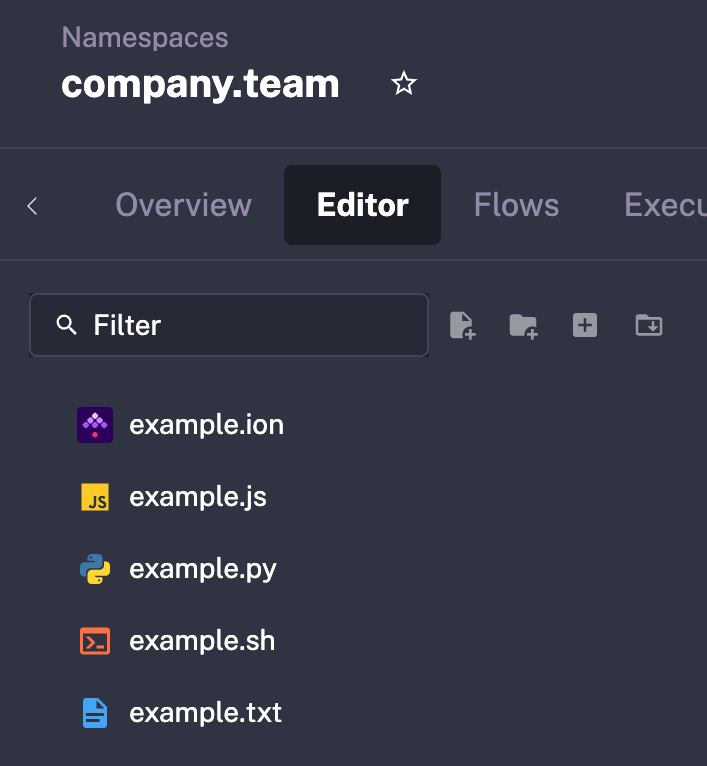This screenshot has width=707, height=766.
Task: Go to the partially visible Executions tab
Action: click(664, 205)
